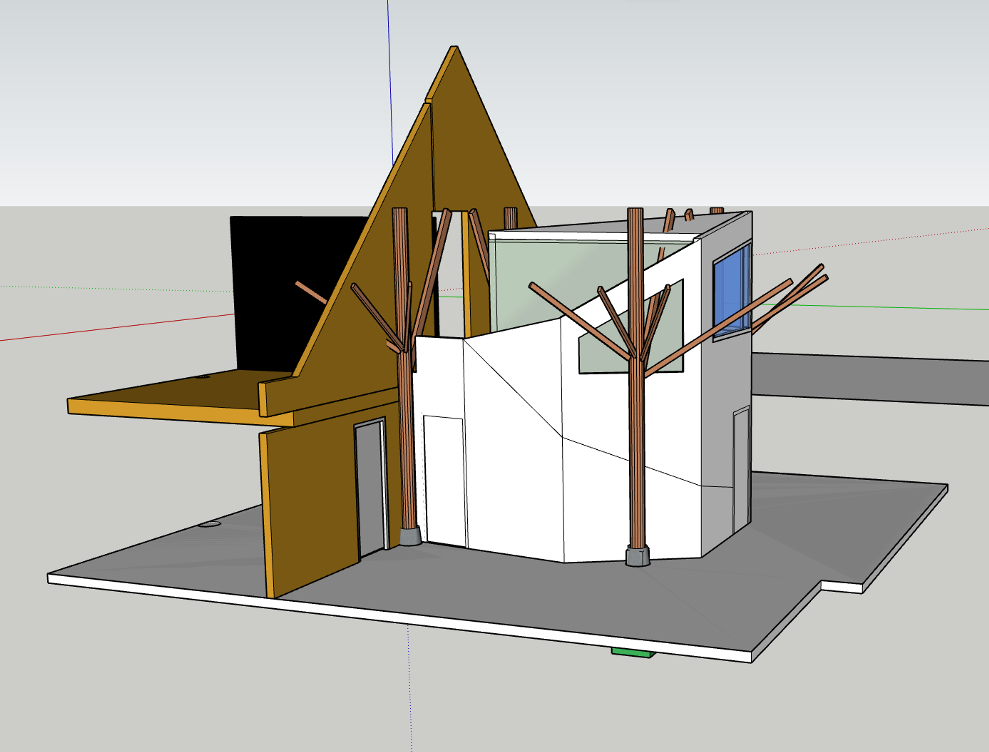This screenshot has height=752, width=989.
Task: Click the small circle on the gray base slab
Action: [210, 524]
